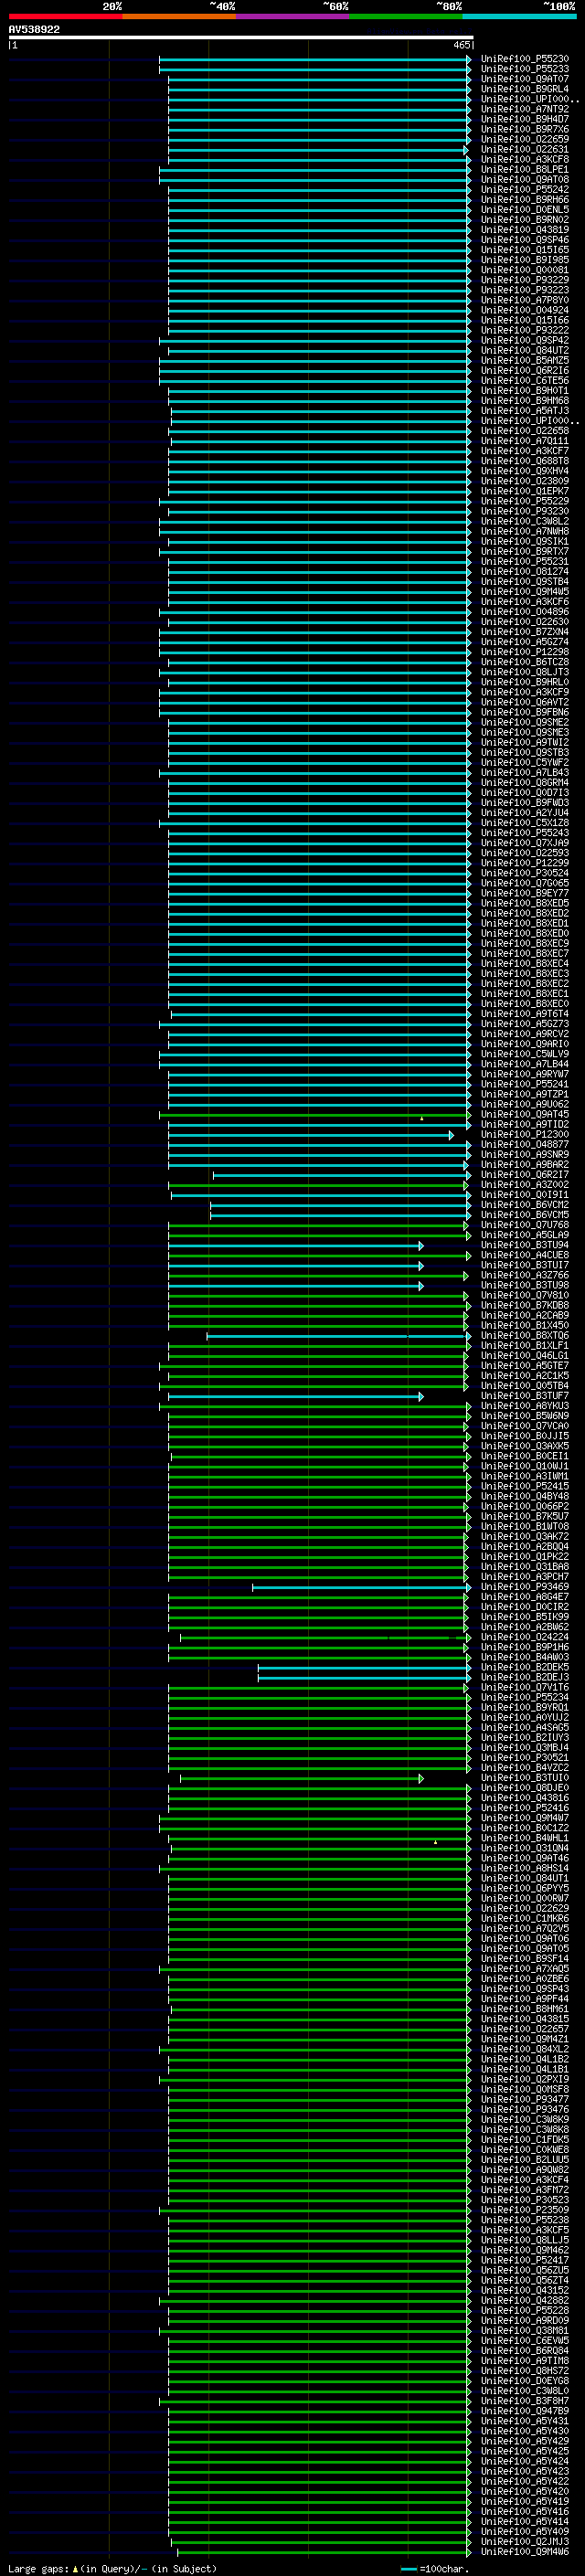Click the orange ~40% identity color segment
Image resolution: width=585 pixels, height=2576 pixels.
pyautogui.click(x=179, y=16)
